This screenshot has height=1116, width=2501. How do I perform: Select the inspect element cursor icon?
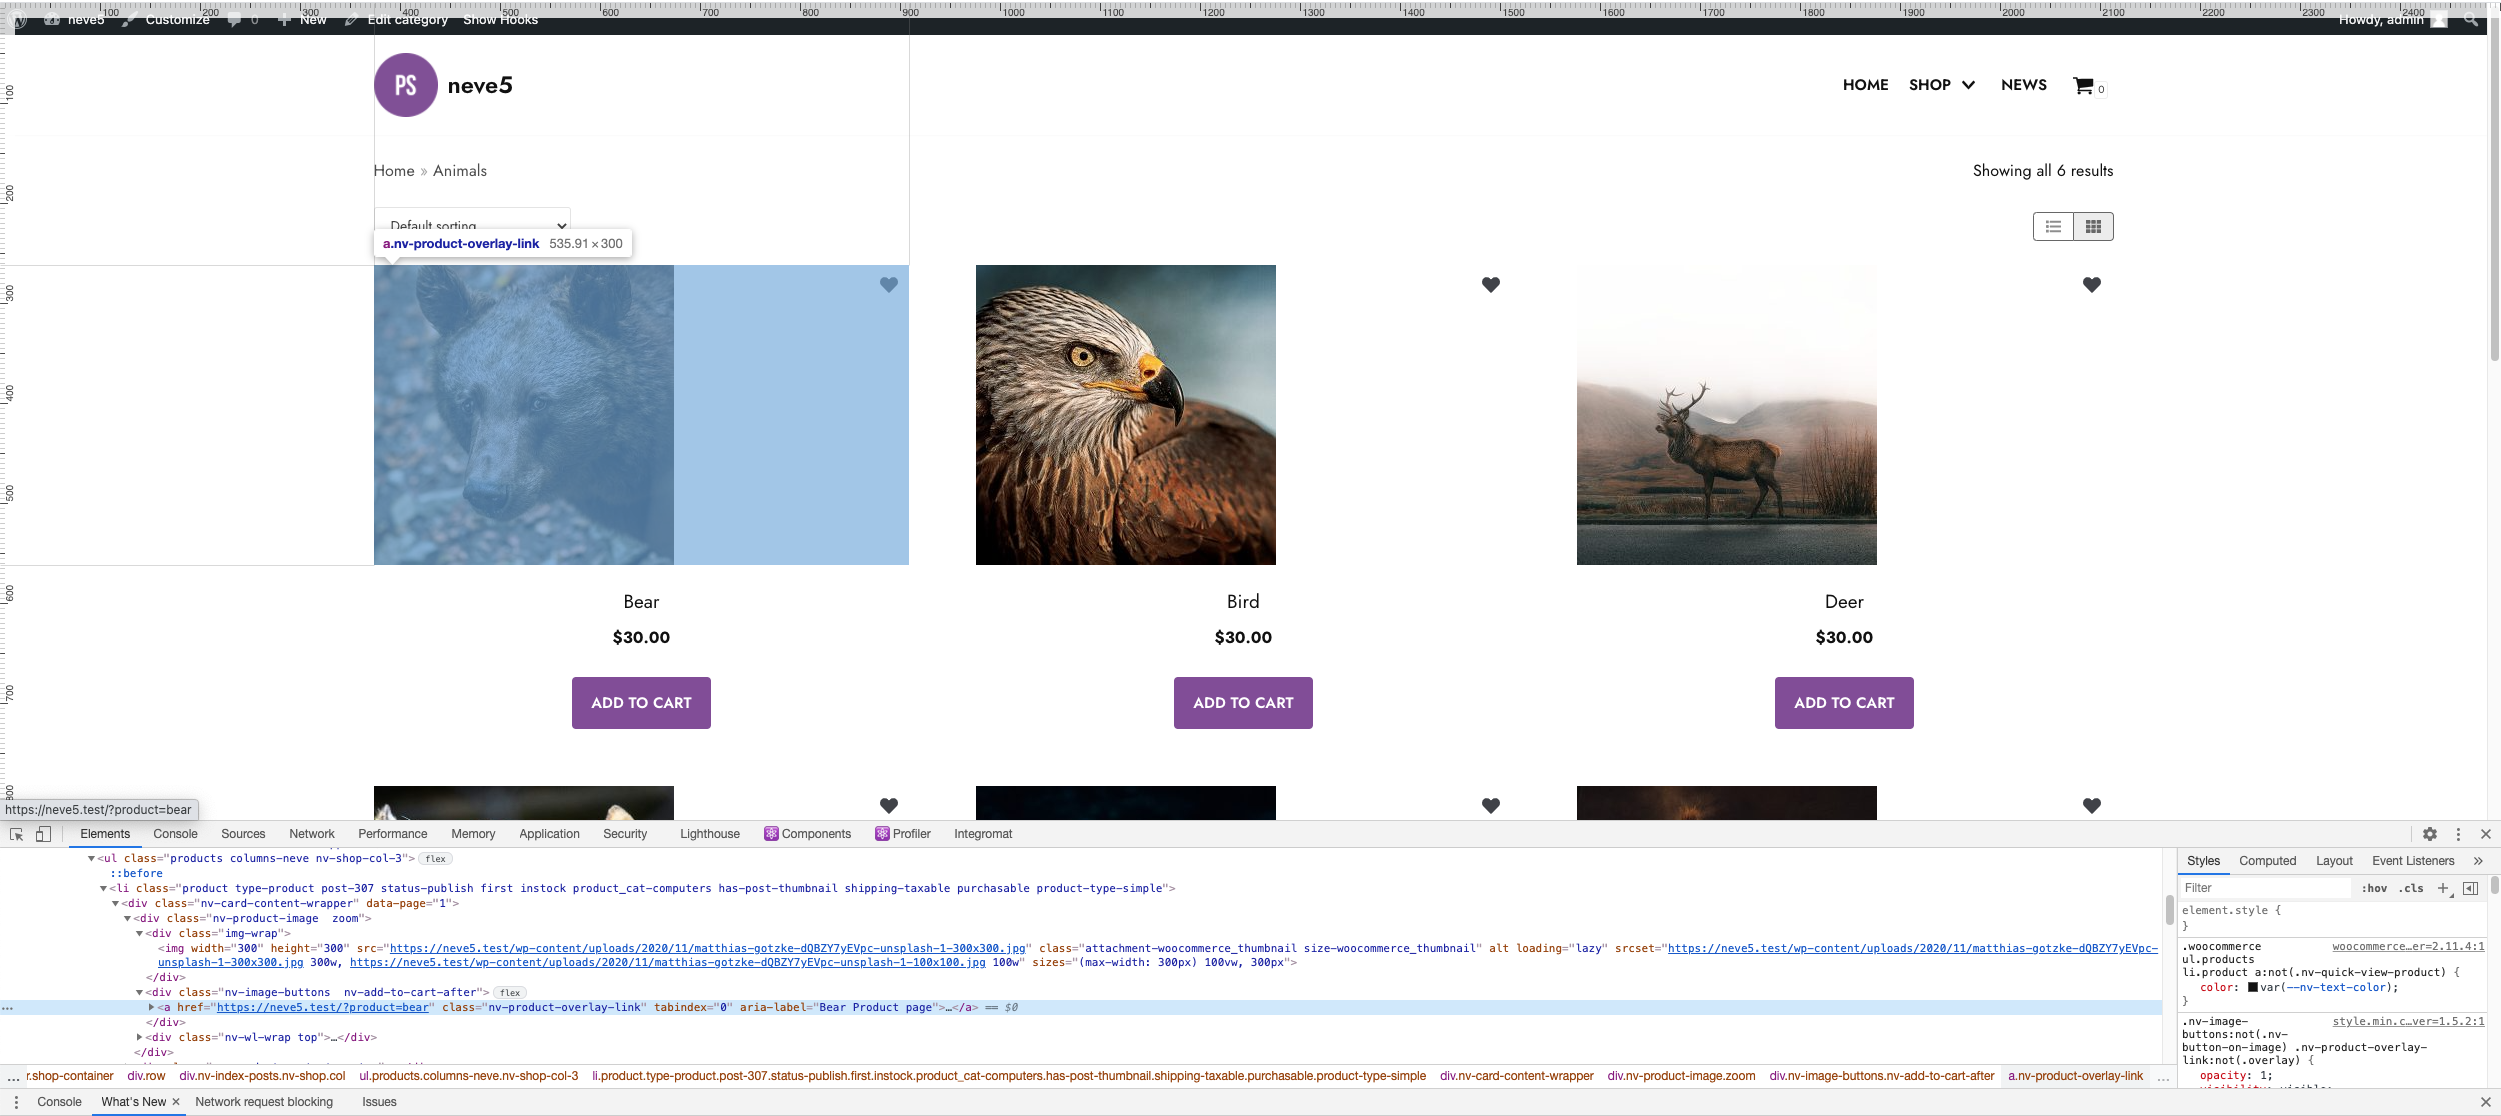click(16, 833)
